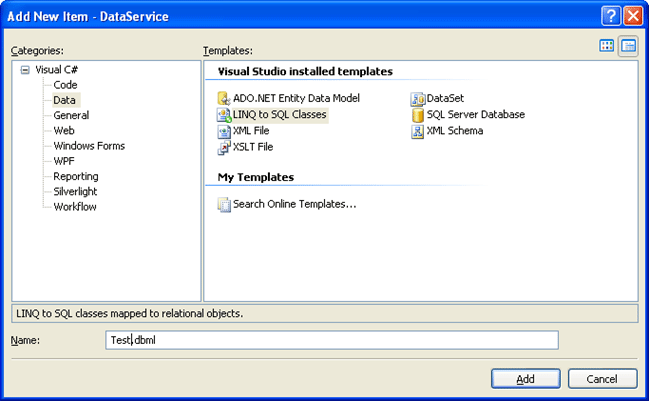649x401 pixels.
Task: Collapse the Visual C# tree node
Action: point(25,70)
